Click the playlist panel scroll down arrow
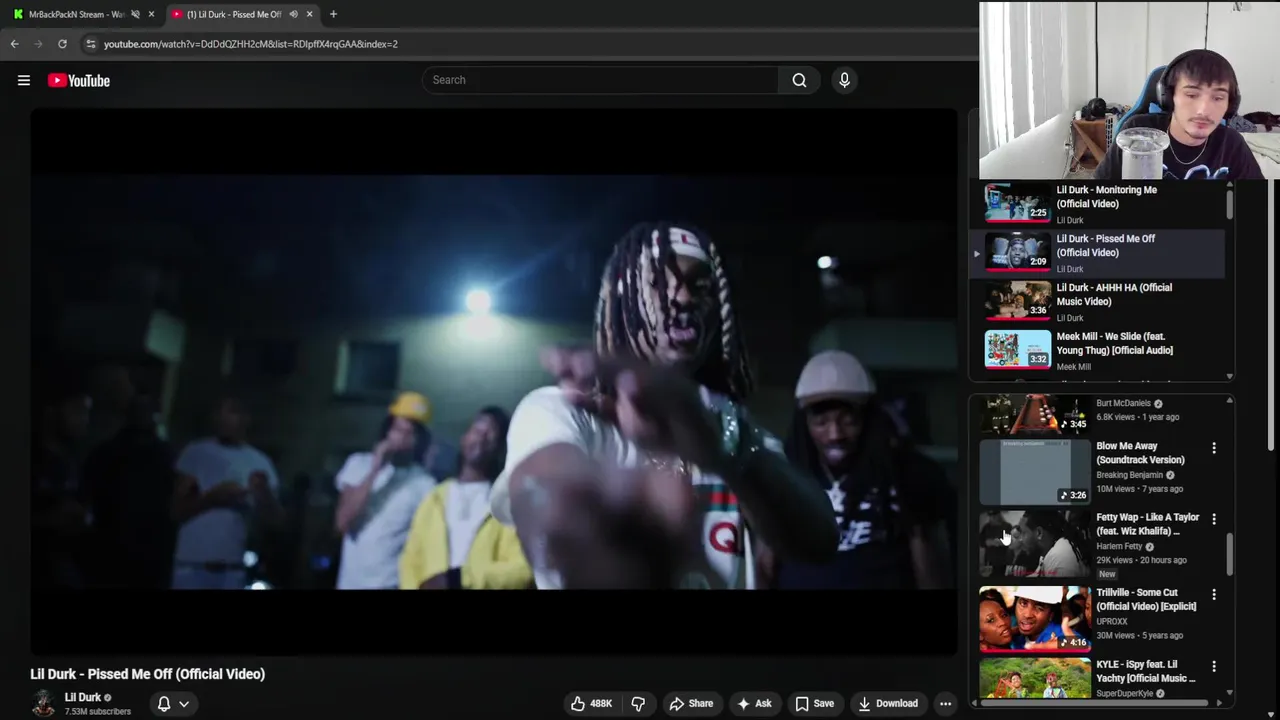1280x720 pixels. (x=1229, y=376)
